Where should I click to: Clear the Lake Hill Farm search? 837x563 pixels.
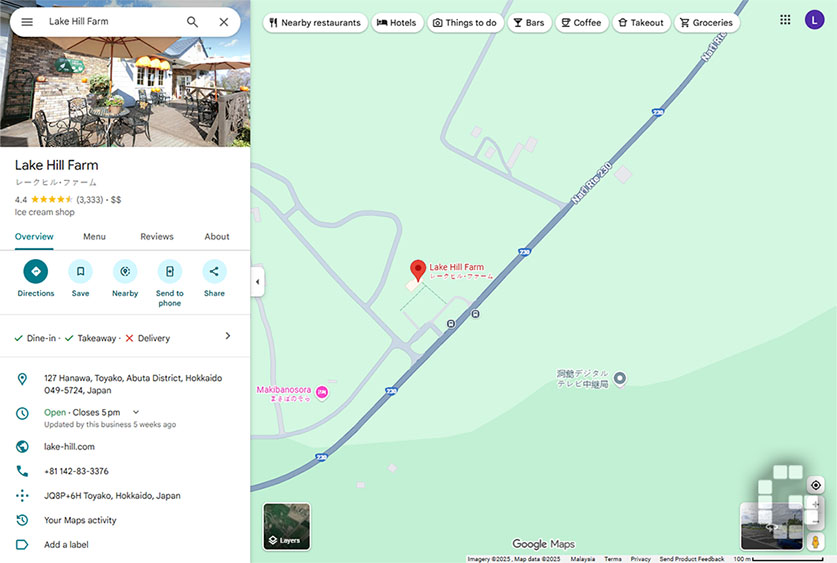pyautogui.click(x=223, y=22)
